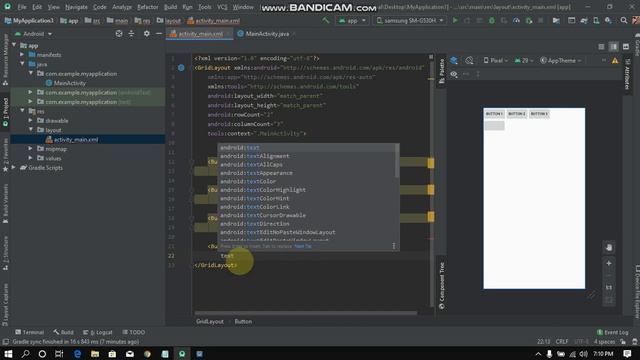Open Component Tree side panel
Viewport: 640px width, 360px height.
pos(442,285)
